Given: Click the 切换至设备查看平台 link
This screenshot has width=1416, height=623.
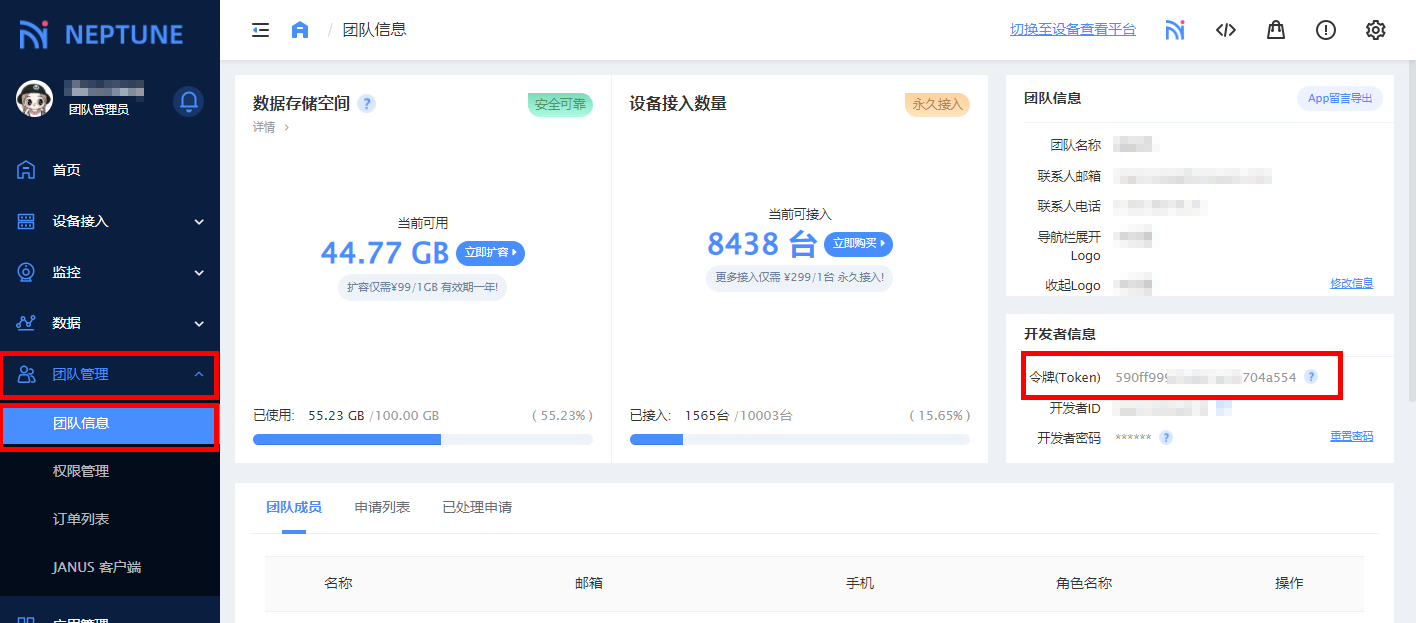Looking at the screenshot, I should coord(1073,30).
